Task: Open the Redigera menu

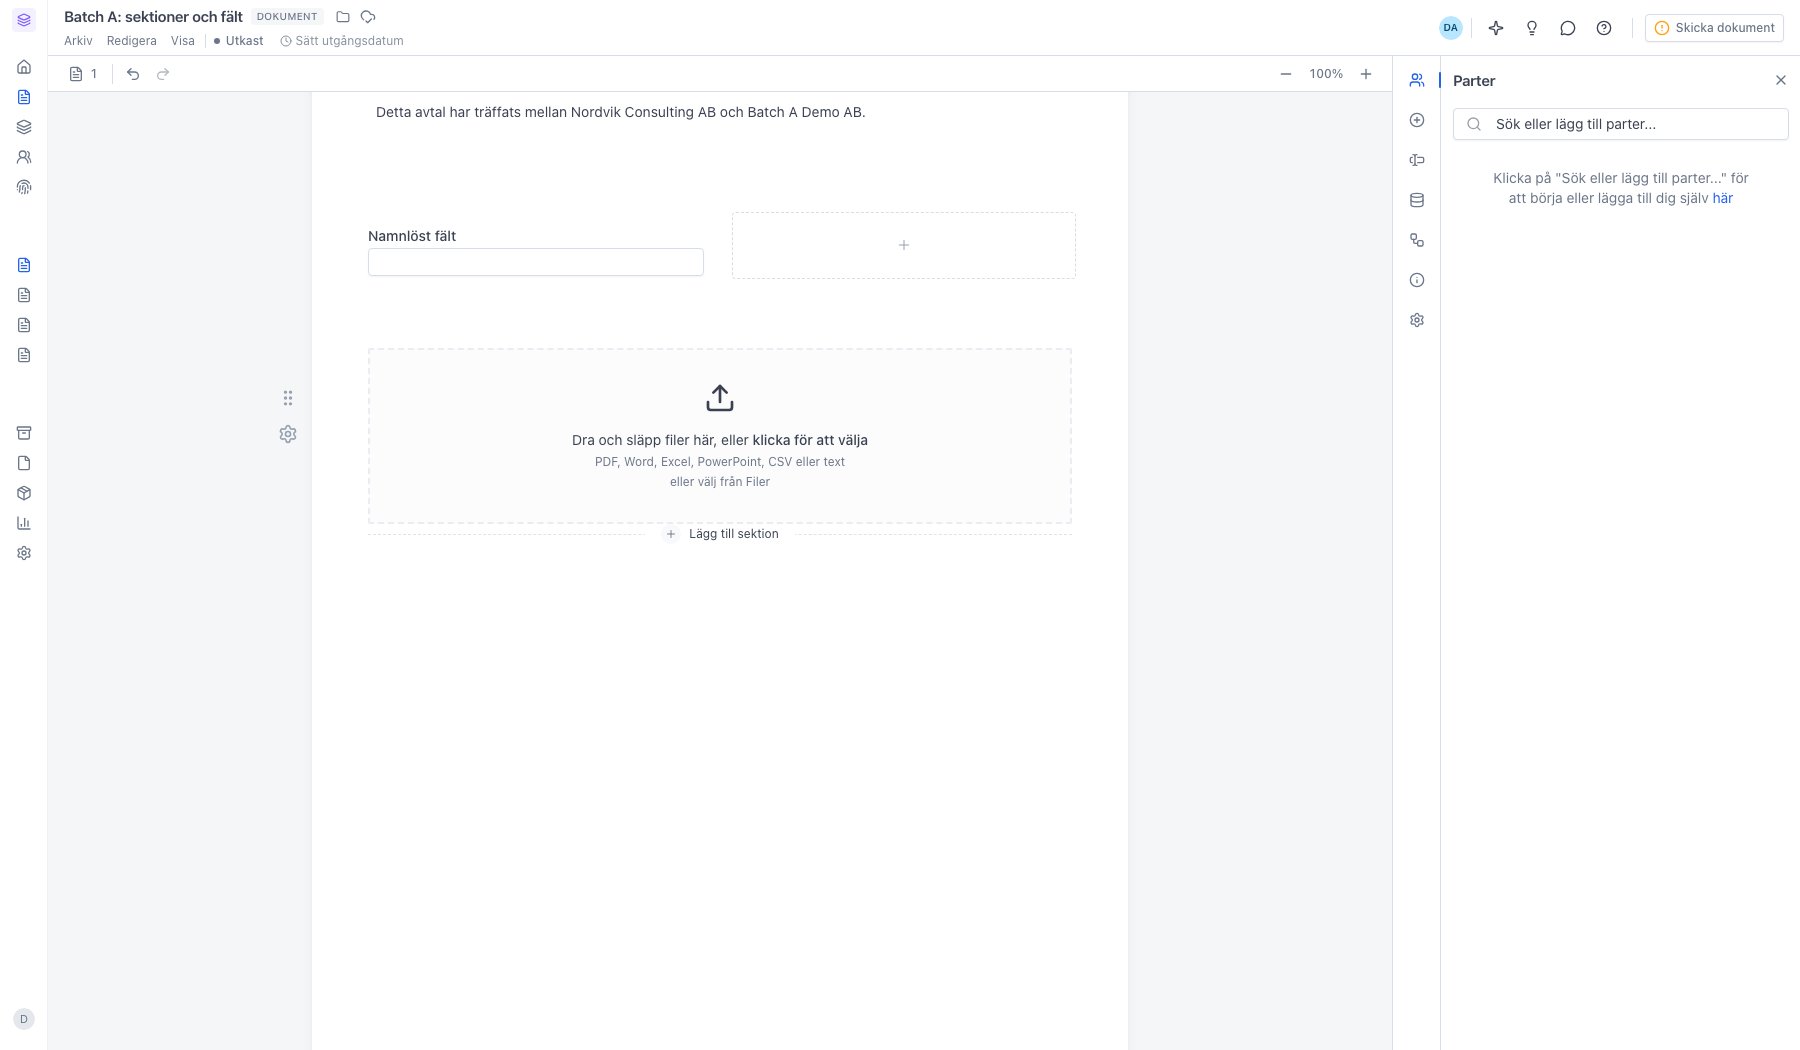Action: click(132, 41)
